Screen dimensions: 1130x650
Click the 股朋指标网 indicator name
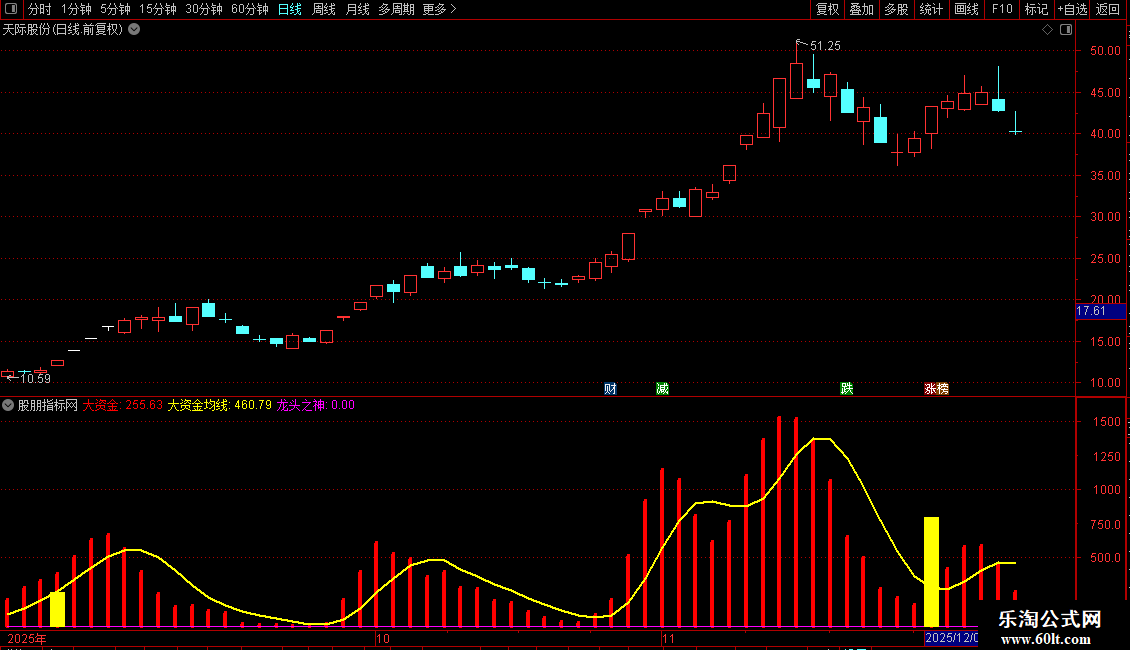pos(48,405)
